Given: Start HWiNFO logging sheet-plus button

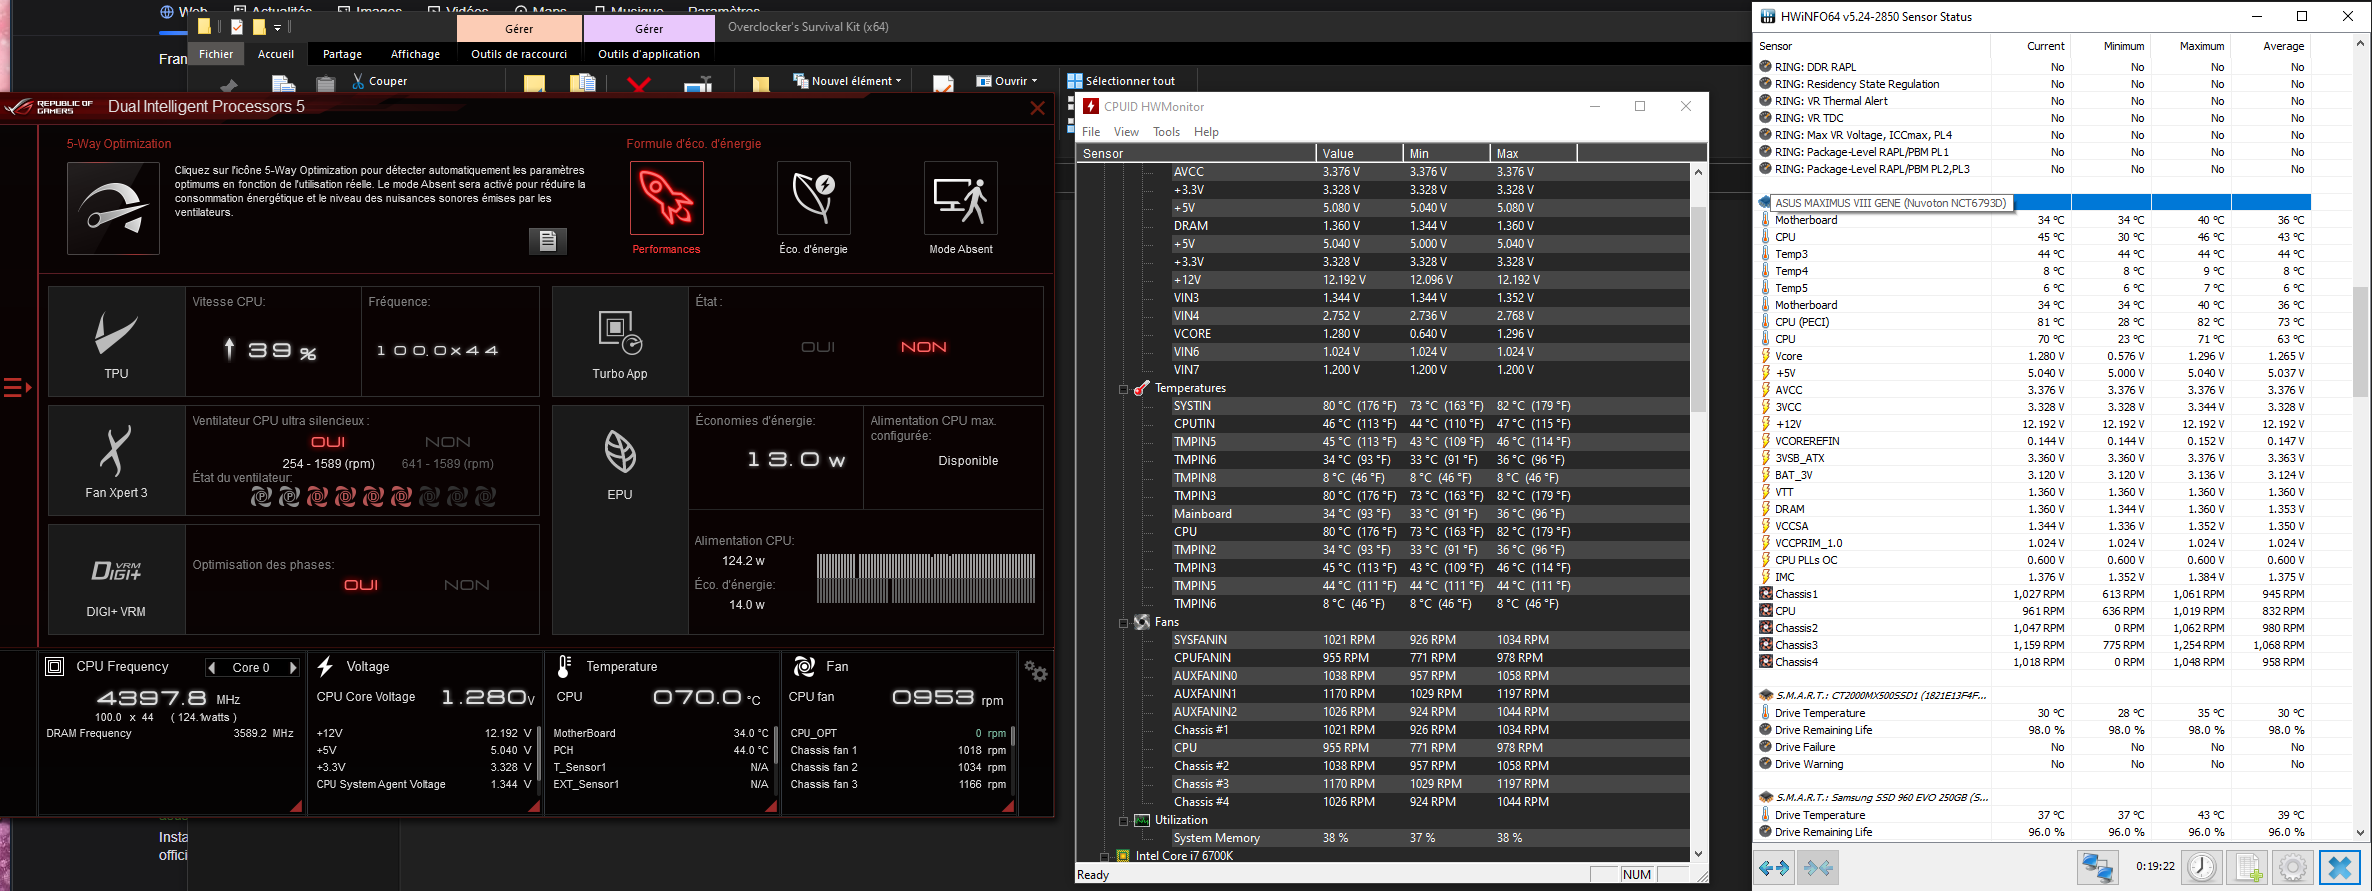Looking at the screenshot, I should click(2248, 867).
